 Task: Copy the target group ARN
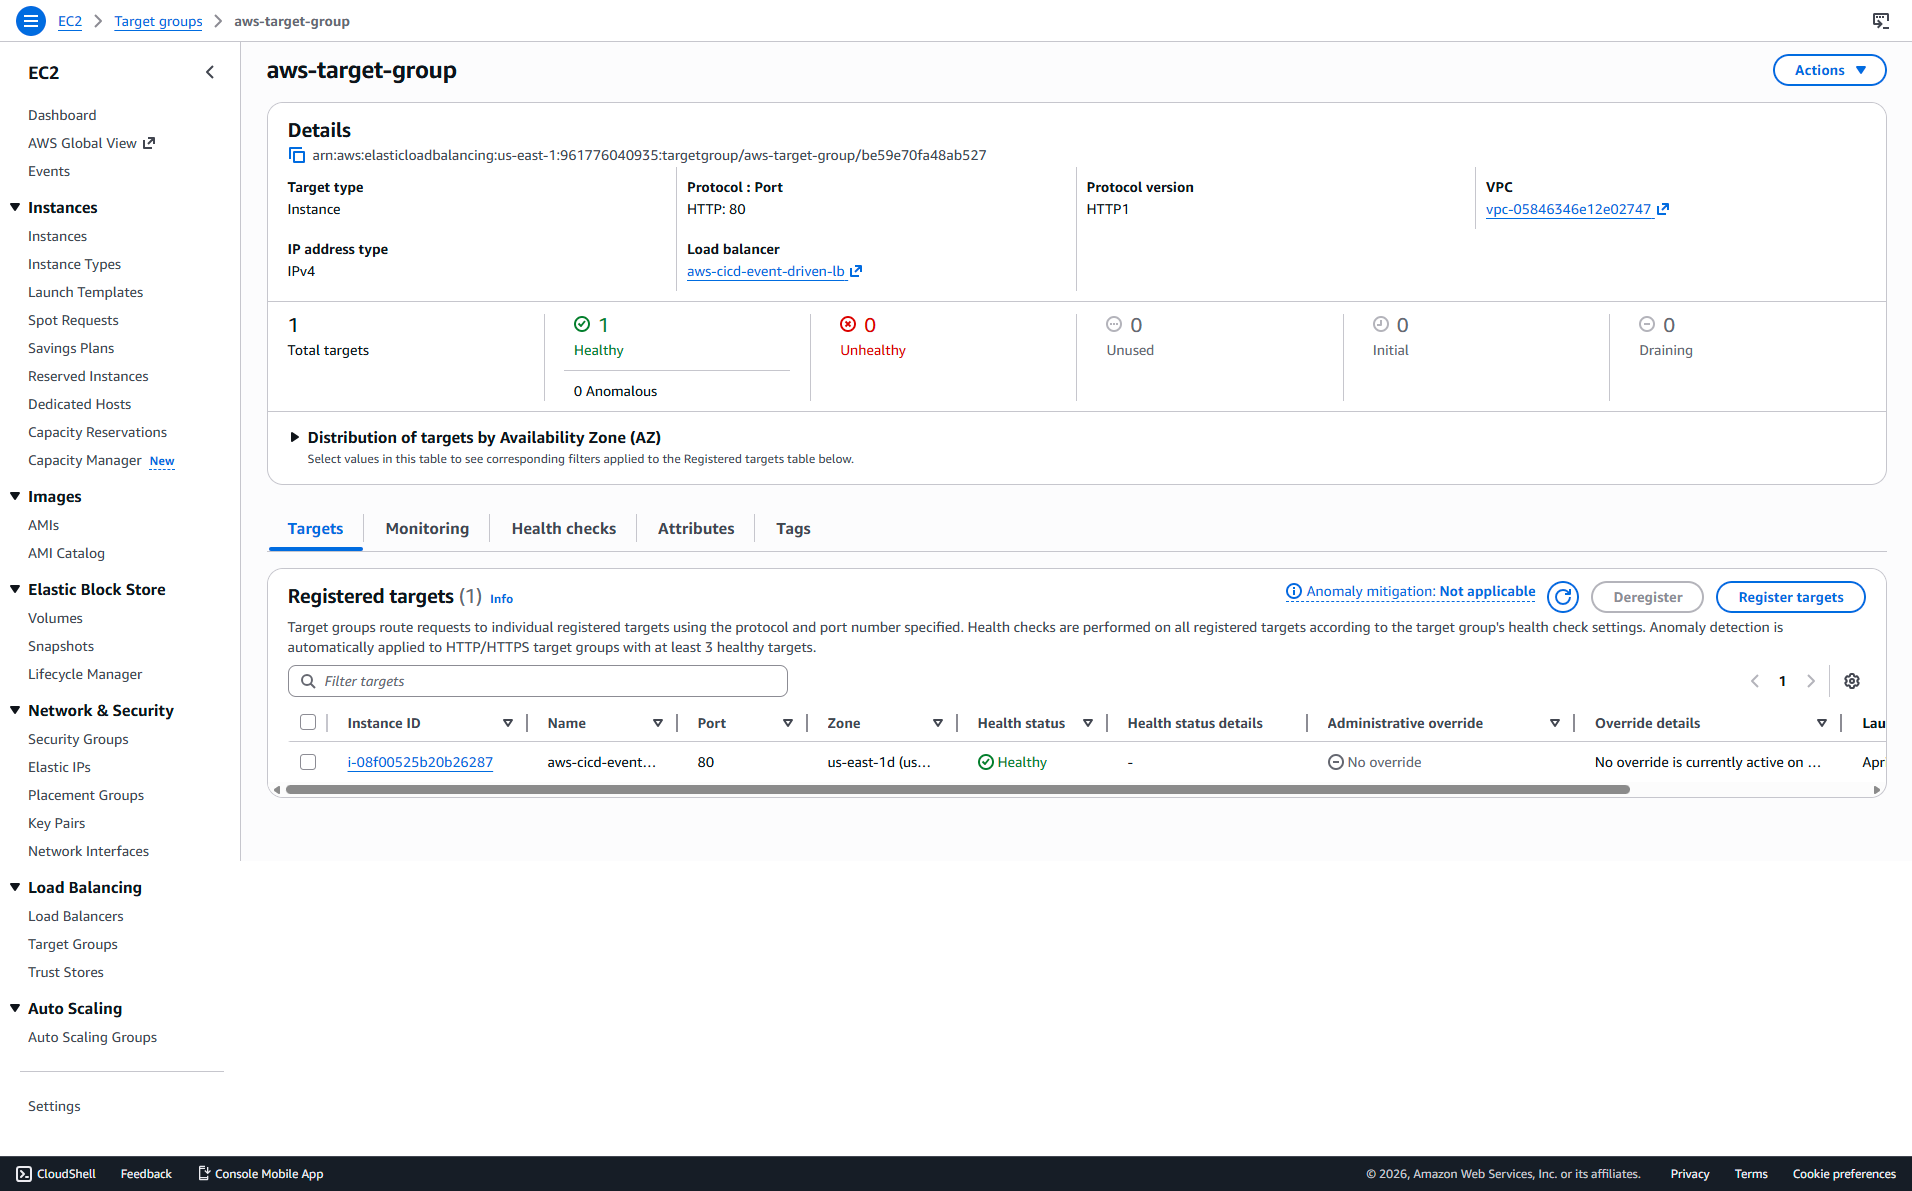296,155
